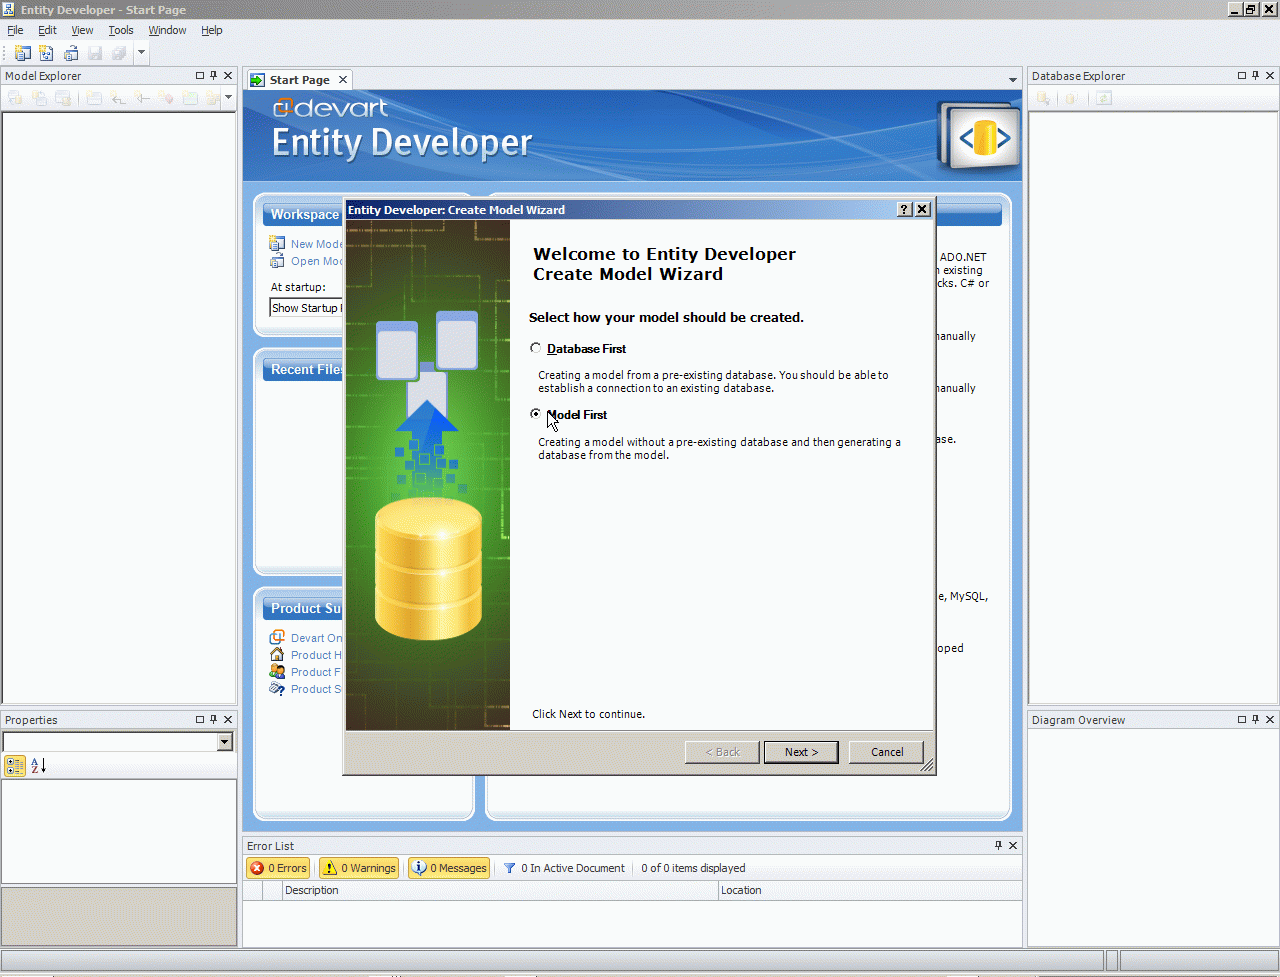Toggle the 0 Warnings filter
The width and height of the screenshot is (1280, 977).
(358, 868)
